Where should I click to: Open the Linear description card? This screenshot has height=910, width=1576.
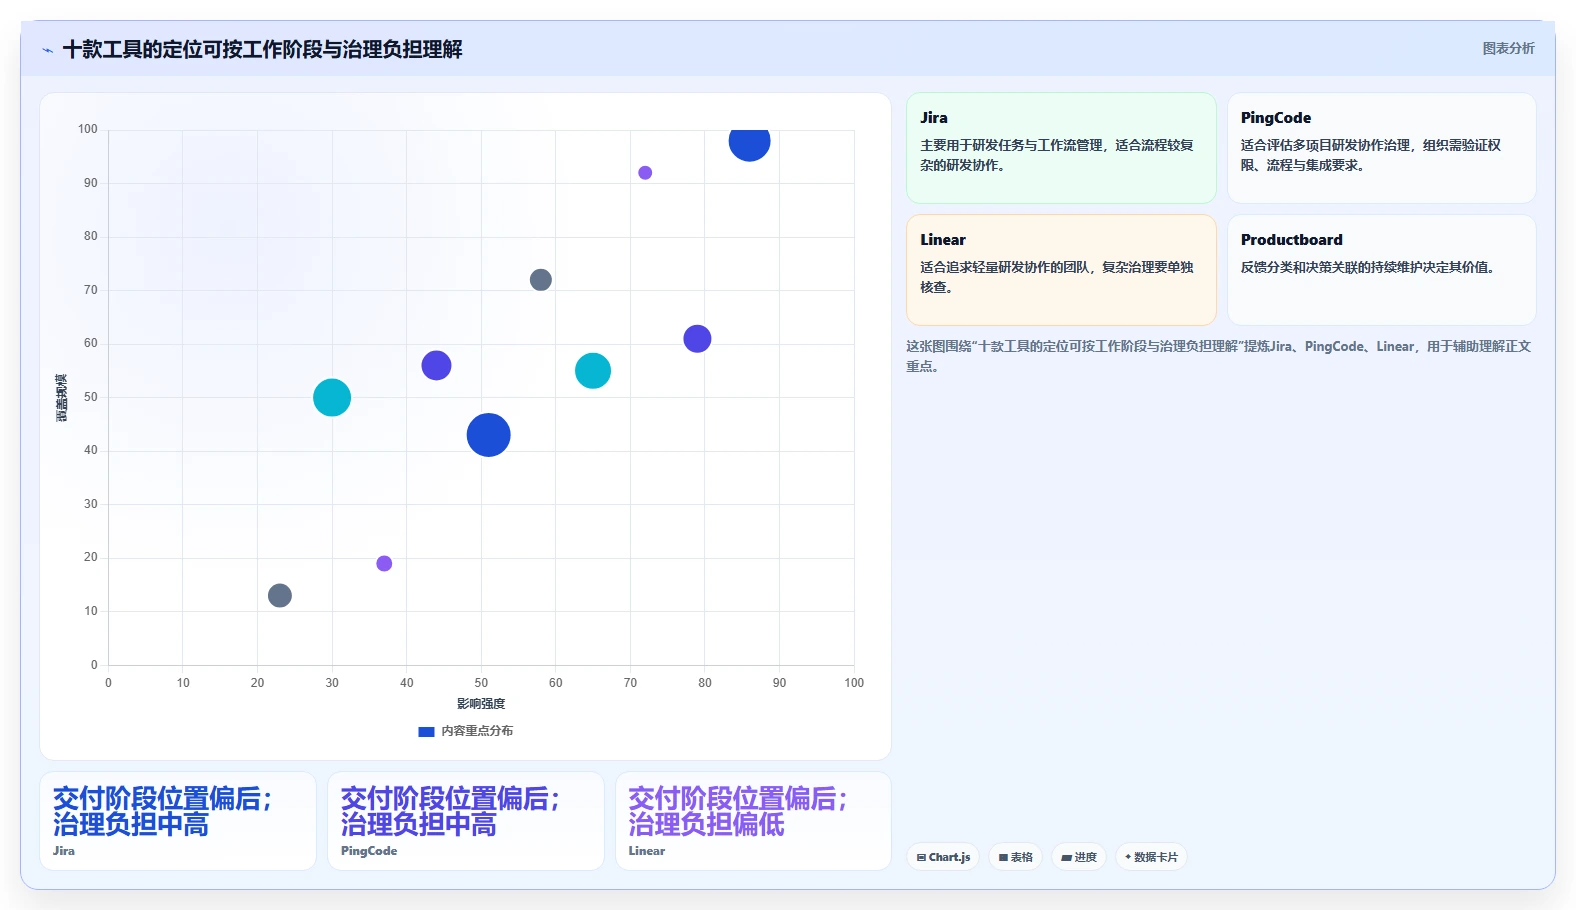[x=1061, y=270]
